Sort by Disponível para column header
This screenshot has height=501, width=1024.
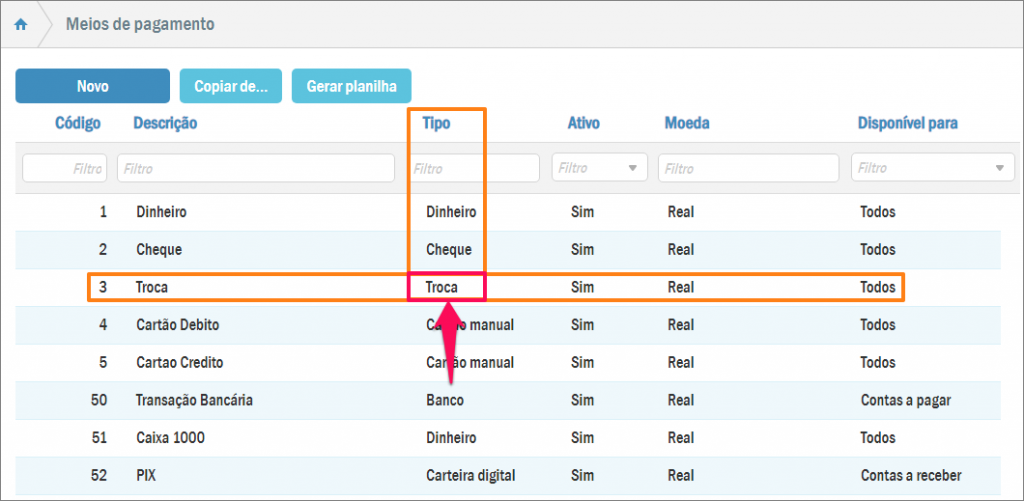[907, 124]
